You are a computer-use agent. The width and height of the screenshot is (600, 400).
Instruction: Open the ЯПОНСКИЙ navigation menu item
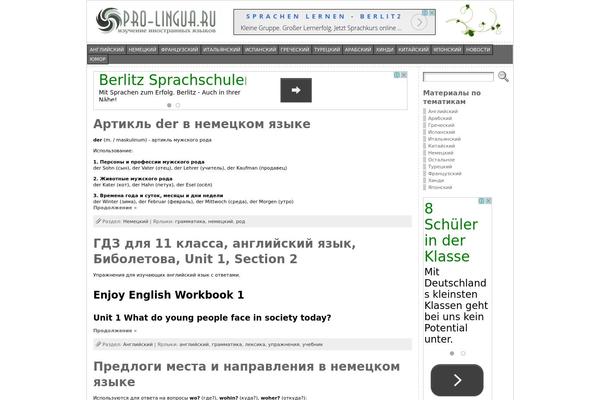(447, 50)
